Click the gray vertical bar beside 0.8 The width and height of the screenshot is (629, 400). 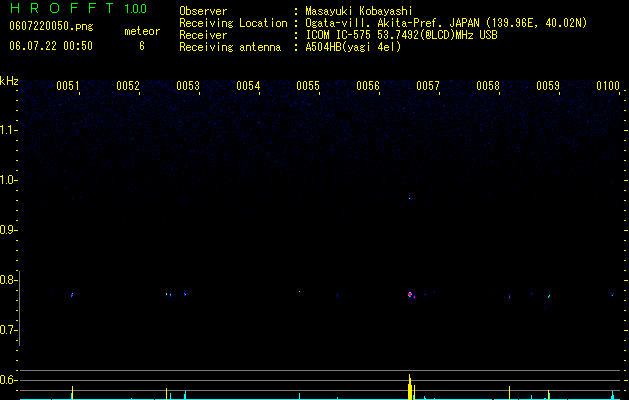pos(20,308)
